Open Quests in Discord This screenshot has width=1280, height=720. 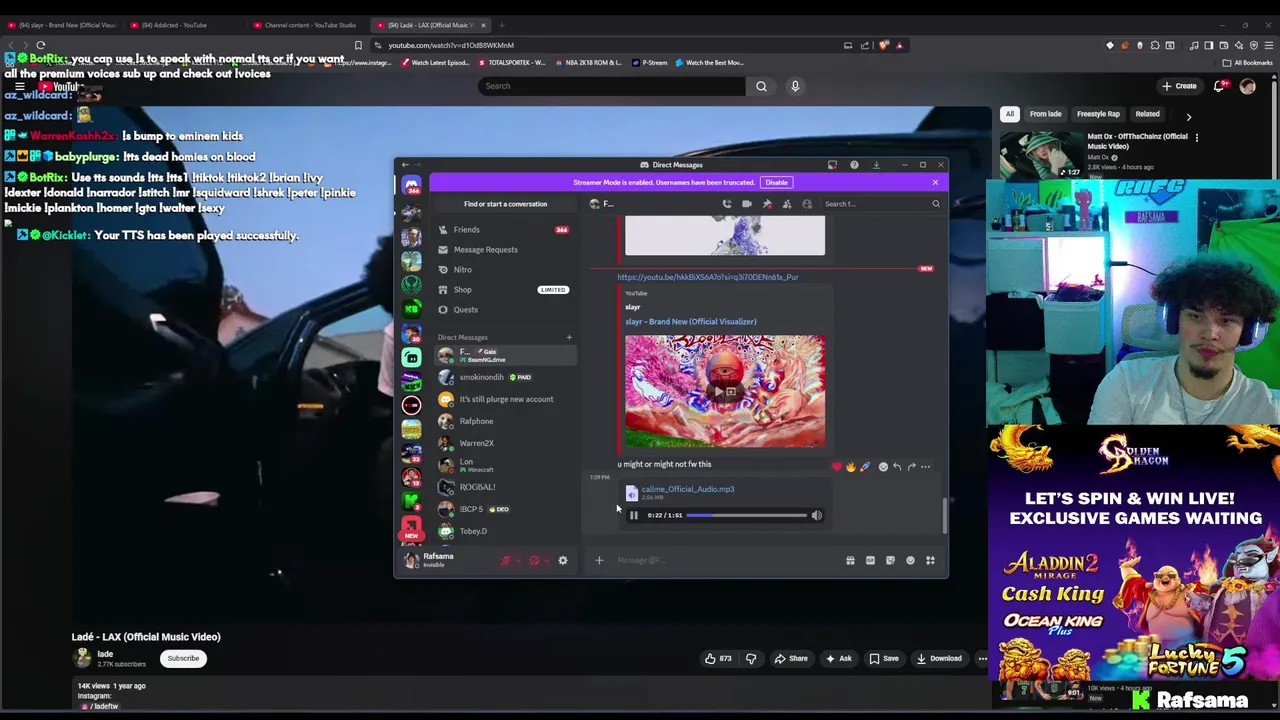click(x=505, y=310)
